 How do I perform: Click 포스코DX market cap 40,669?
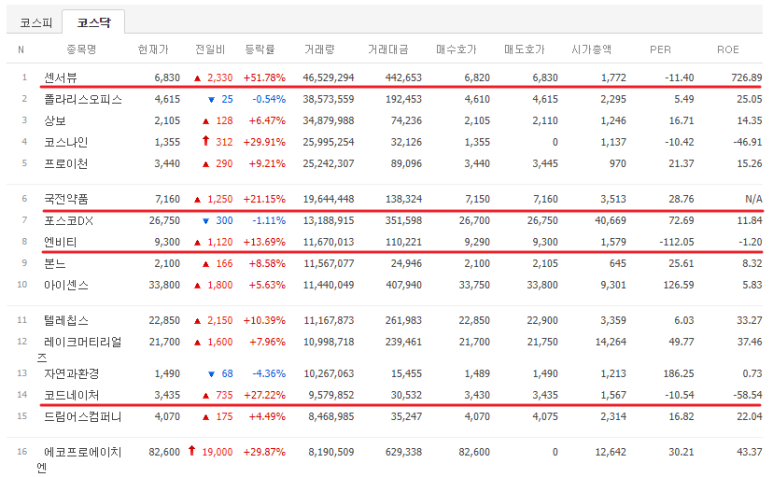(x=610, y=221)
